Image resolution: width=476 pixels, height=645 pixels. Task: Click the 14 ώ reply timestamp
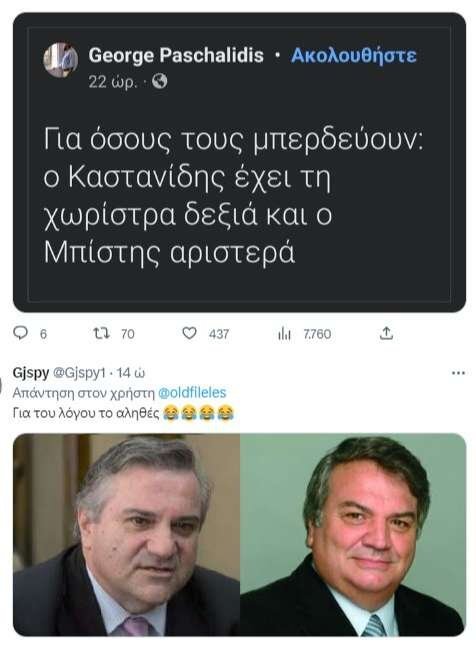[x=130, y=373]
